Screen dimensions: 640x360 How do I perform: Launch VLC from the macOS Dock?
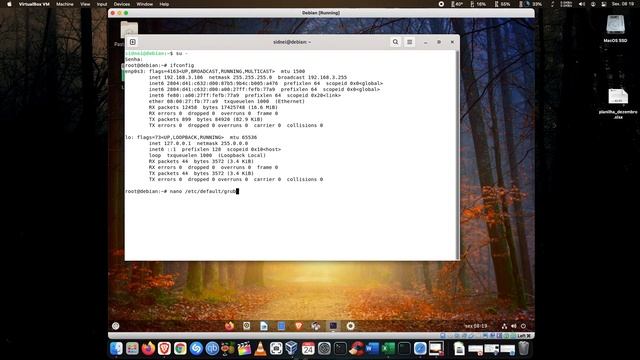[260, 349]
